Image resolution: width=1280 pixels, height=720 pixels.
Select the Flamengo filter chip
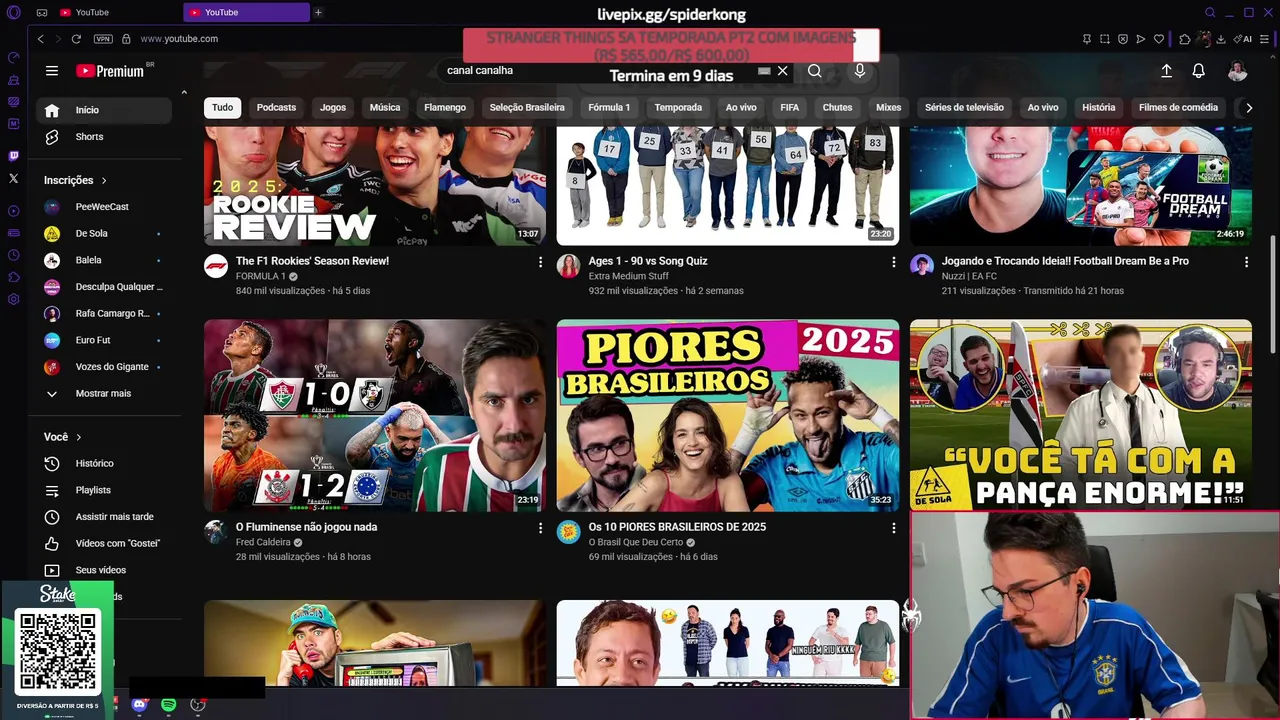click(445, 107)
